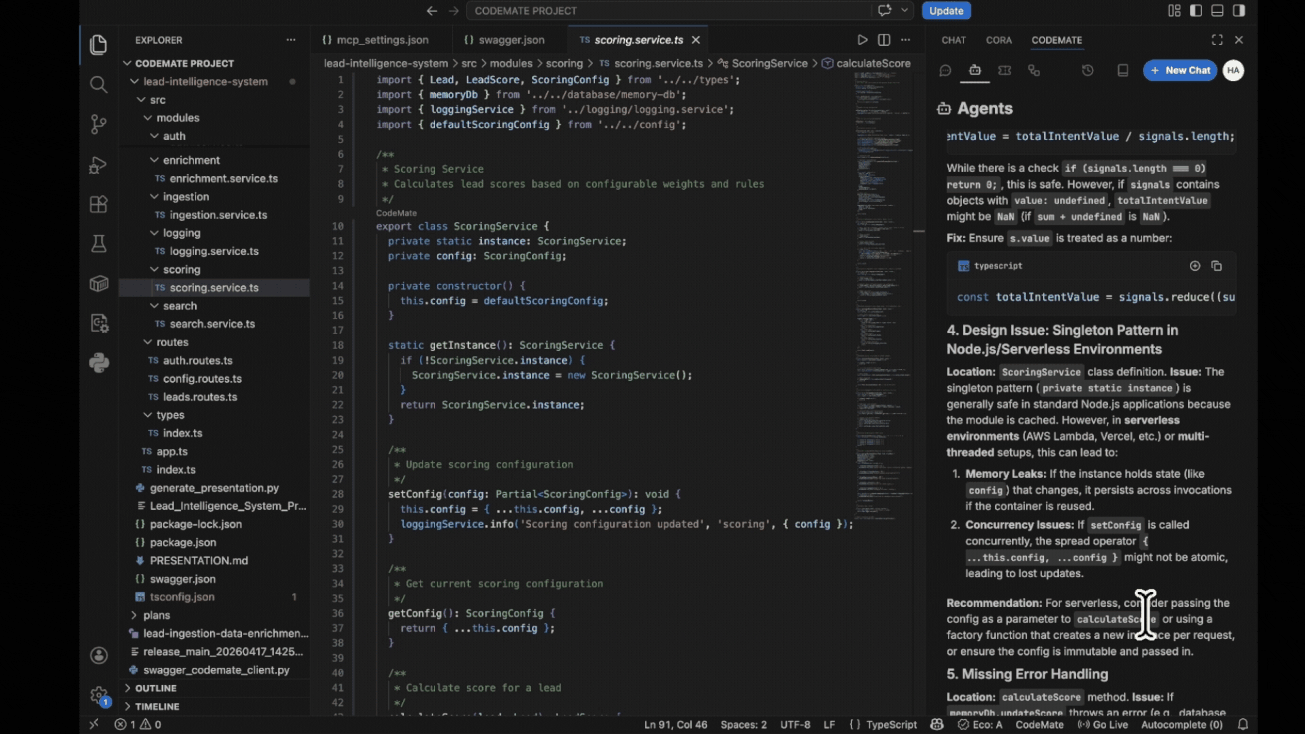Open the editor's more actions ellipsis

click(906, 40)
